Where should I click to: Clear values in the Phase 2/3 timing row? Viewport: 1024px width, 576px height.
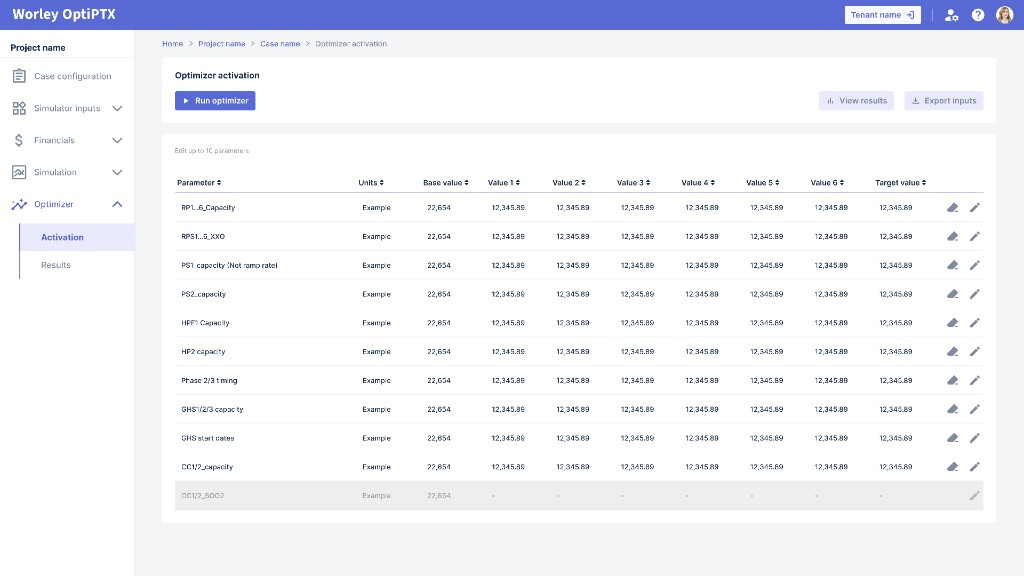point(952,380)
